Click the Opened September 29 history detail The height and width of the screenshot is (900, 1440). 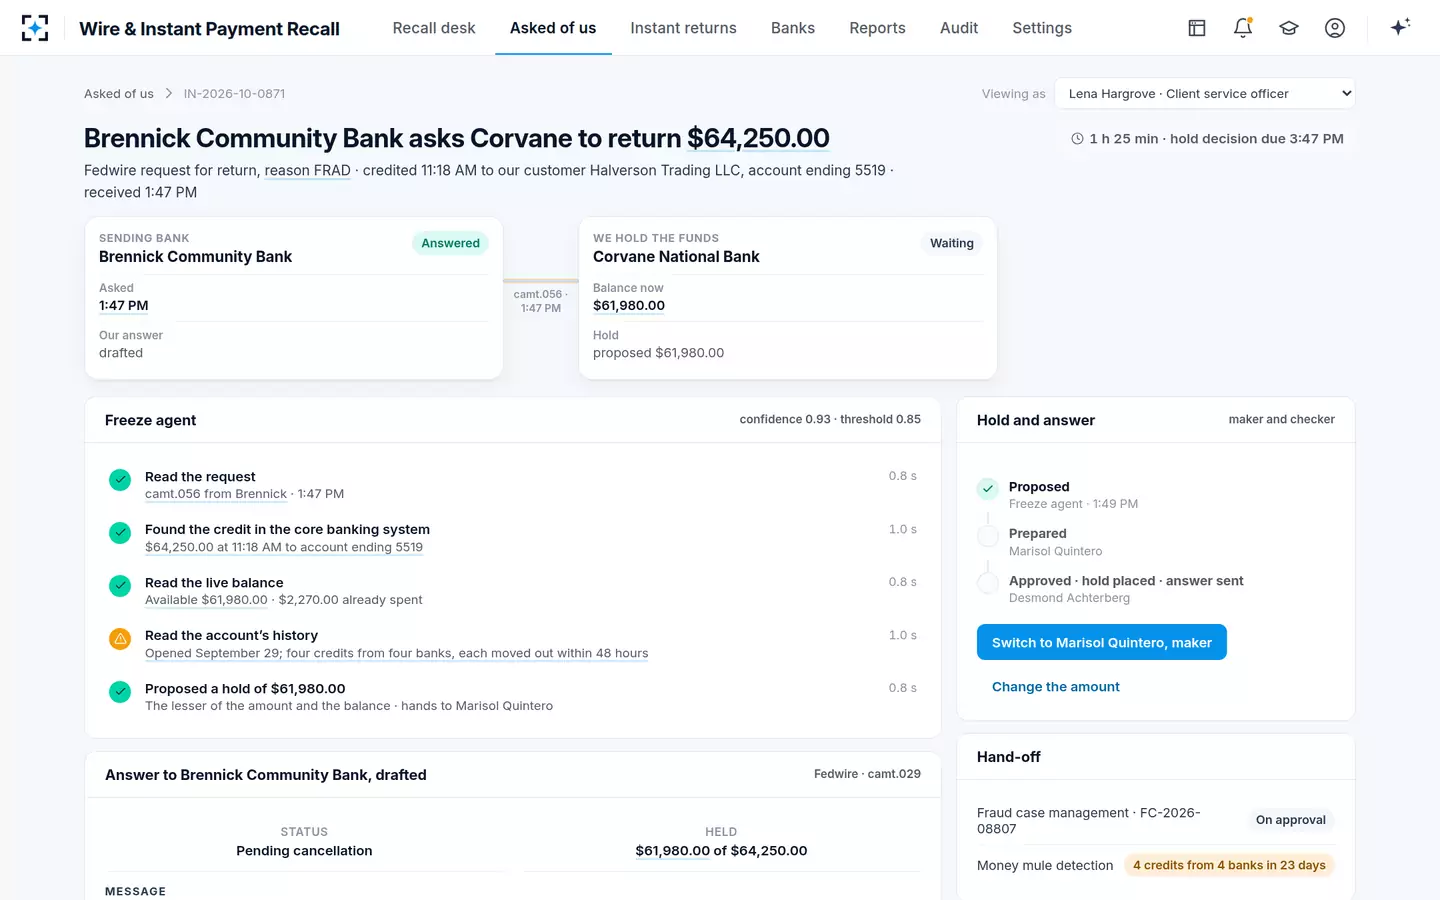point(396,653)
